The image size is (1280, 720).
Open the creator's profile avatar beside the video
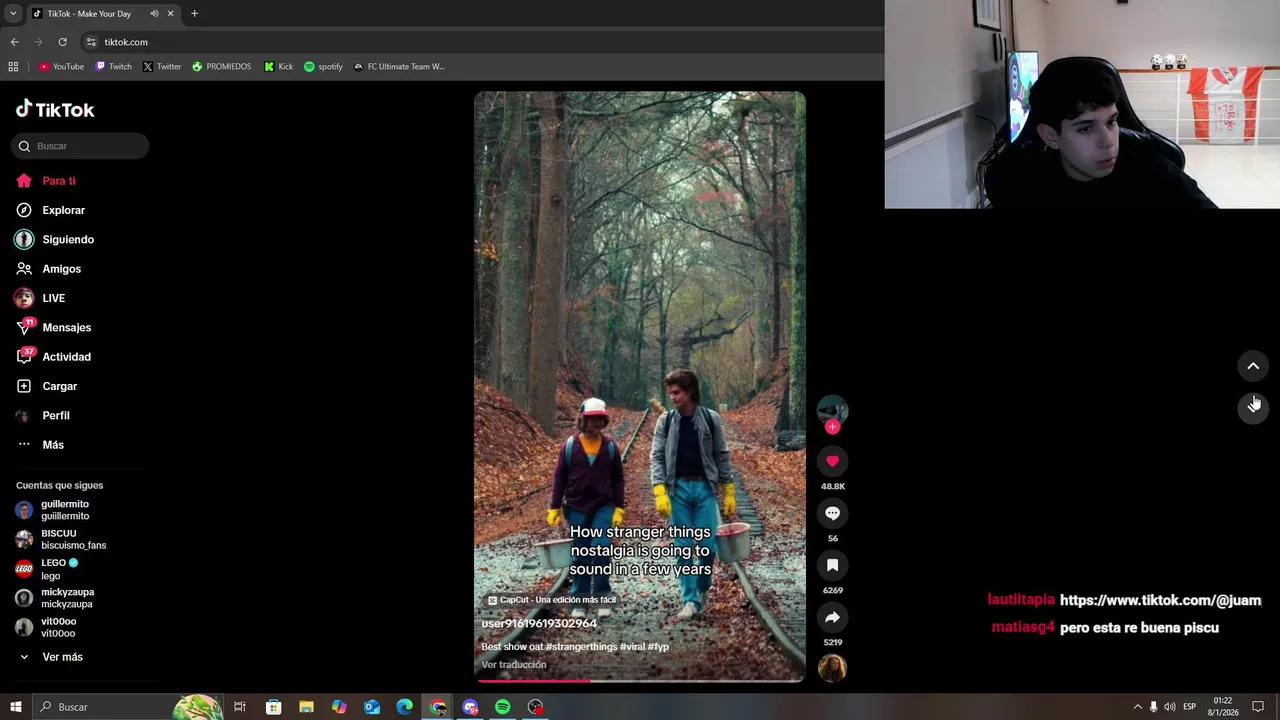[x=832, y=409]
